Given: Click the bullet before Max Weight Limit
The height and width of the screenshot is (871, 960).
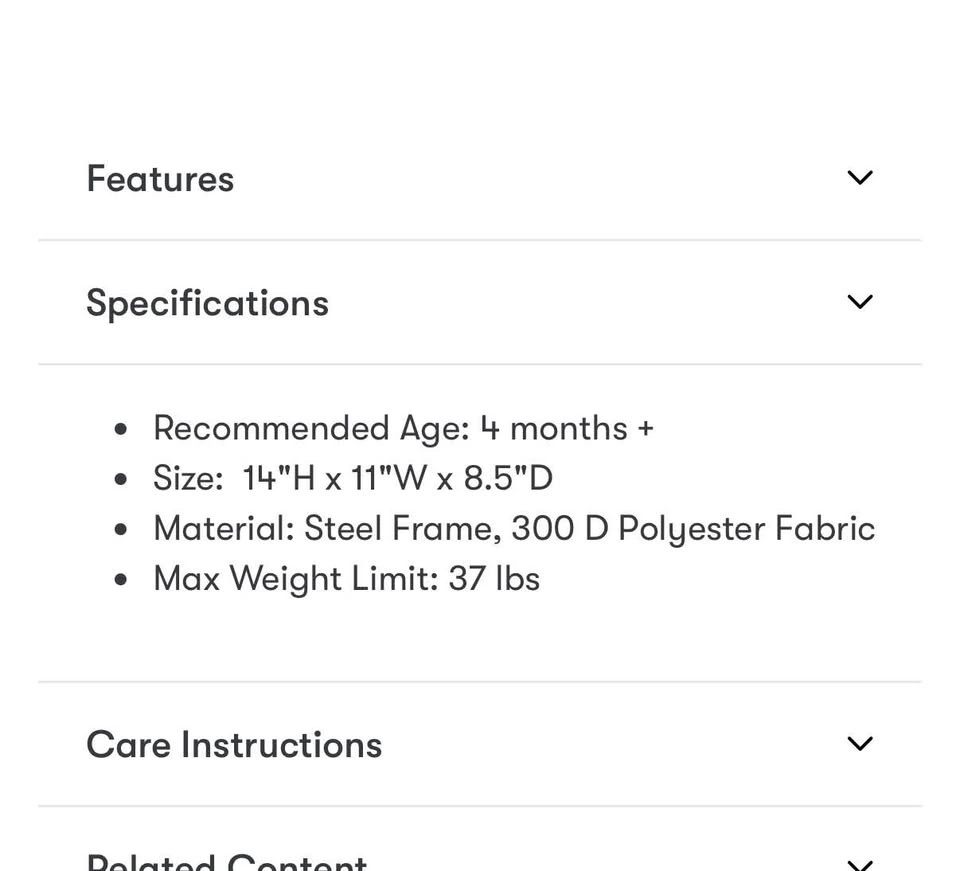Looking at the screenshot, I should [121, 579].
